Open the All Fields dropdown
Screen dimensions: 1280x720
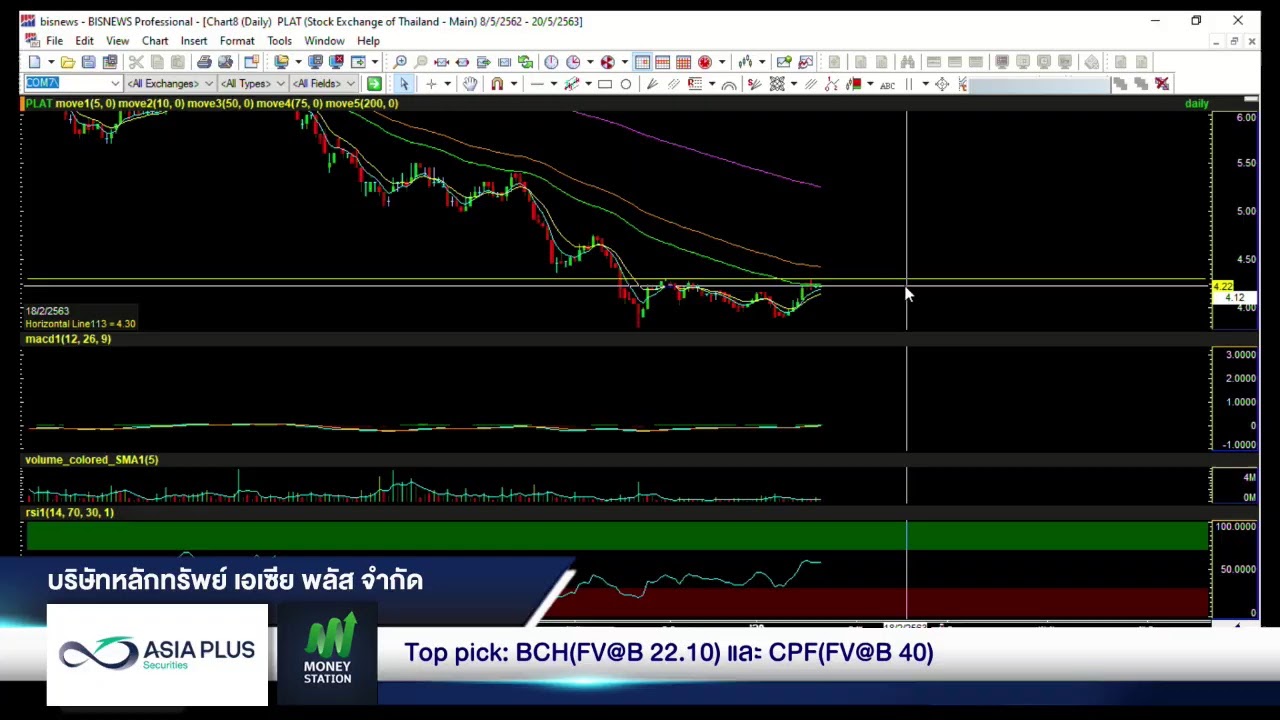tap(323, 84)
